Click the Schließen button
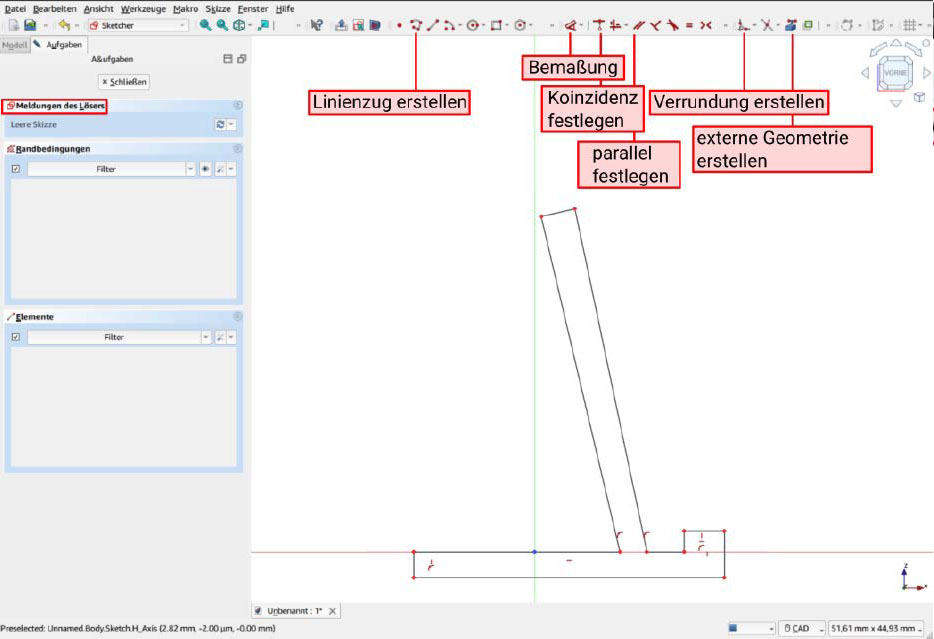The width and height of the screenshot is (934, 639). 123,81
